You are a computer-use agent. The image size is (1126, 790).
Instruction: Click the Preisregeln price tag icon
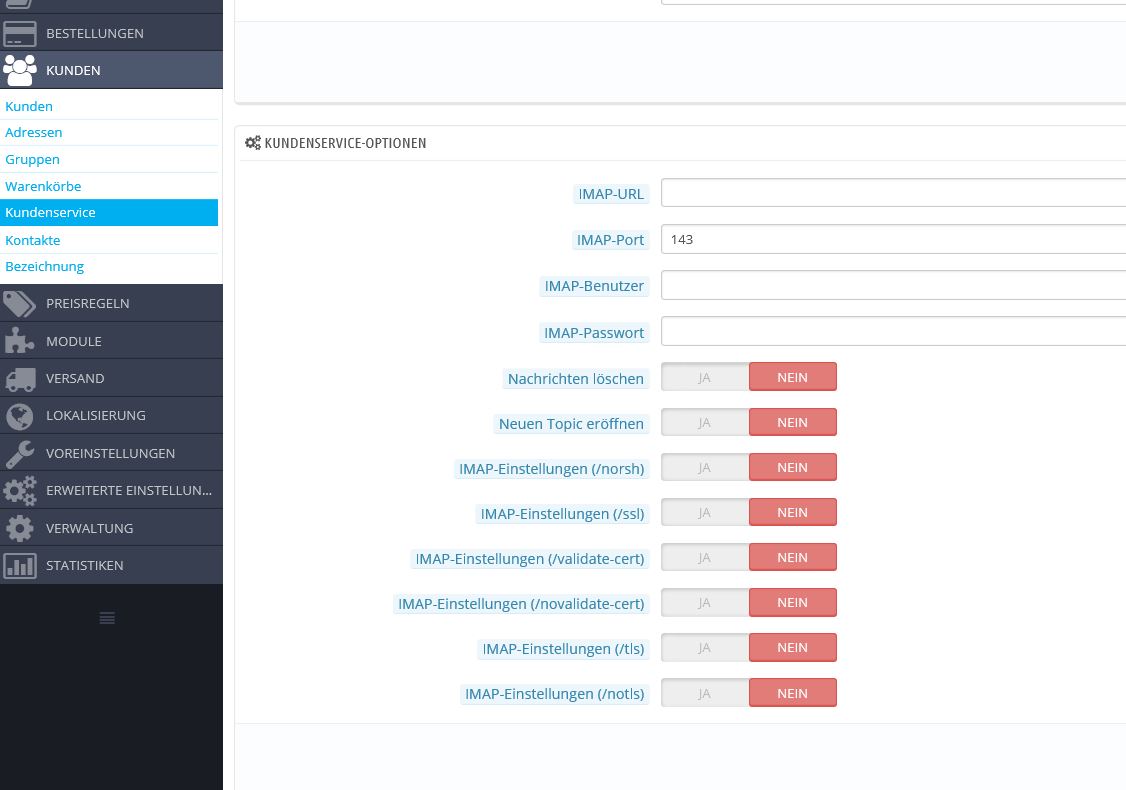pyautogui.click(x=19, y=304)
